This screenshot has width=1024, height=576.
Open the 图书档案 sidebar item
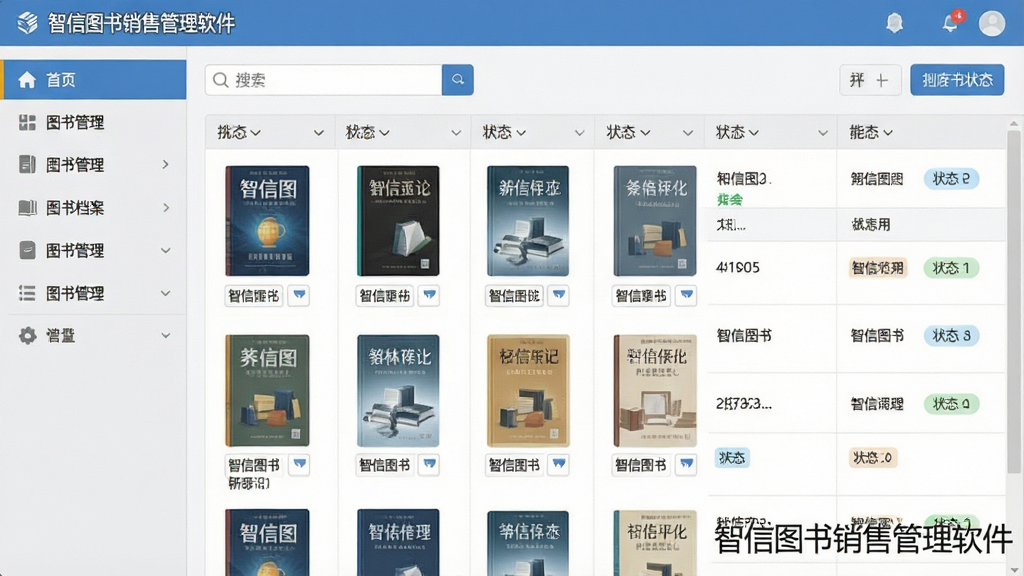point(94,208)
